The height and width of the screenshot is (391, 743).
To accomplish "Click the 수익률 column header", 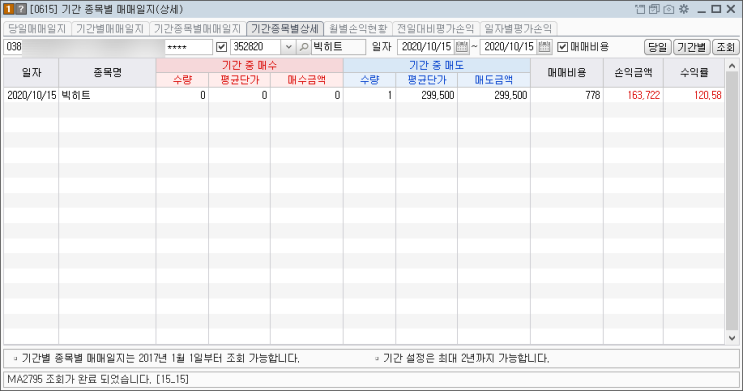I will [x=694, y=73].
